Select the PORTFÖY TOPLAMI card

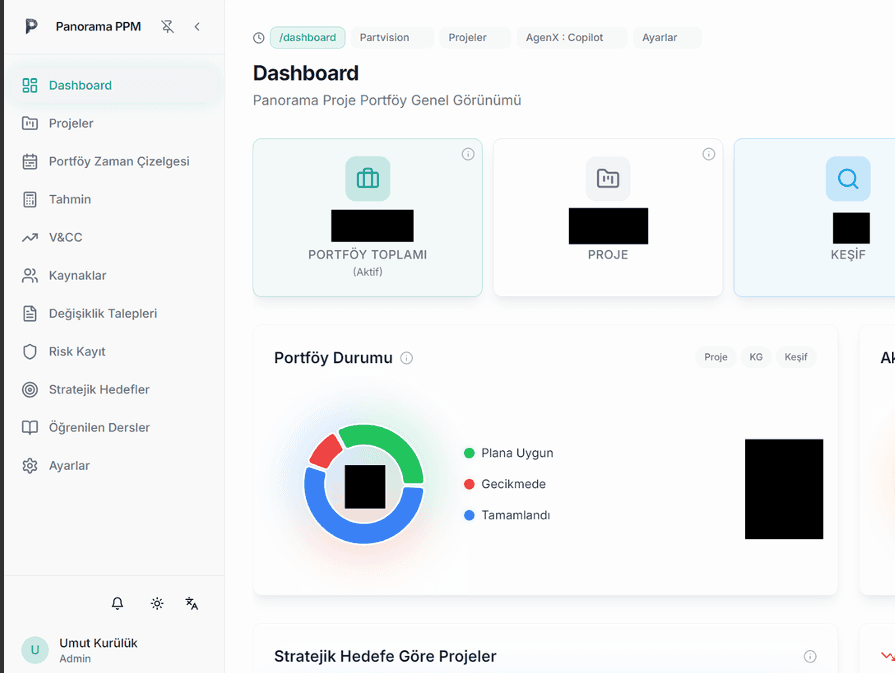[x=368, y=217]
